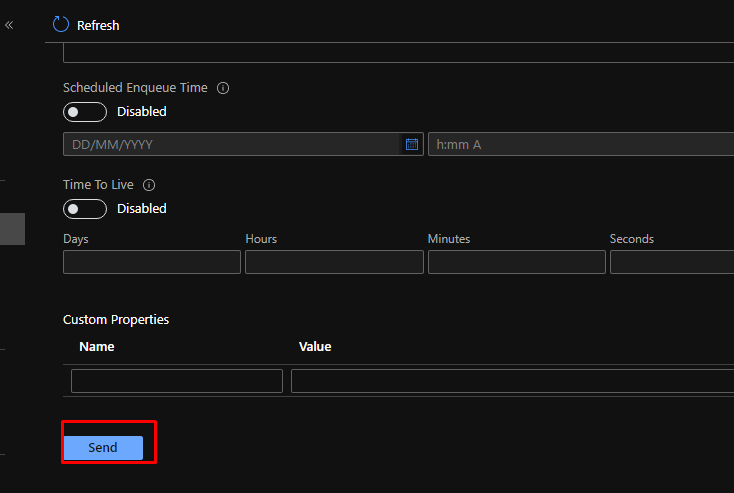
Task: Select the Minutes input box
Action: click(516, 262)
